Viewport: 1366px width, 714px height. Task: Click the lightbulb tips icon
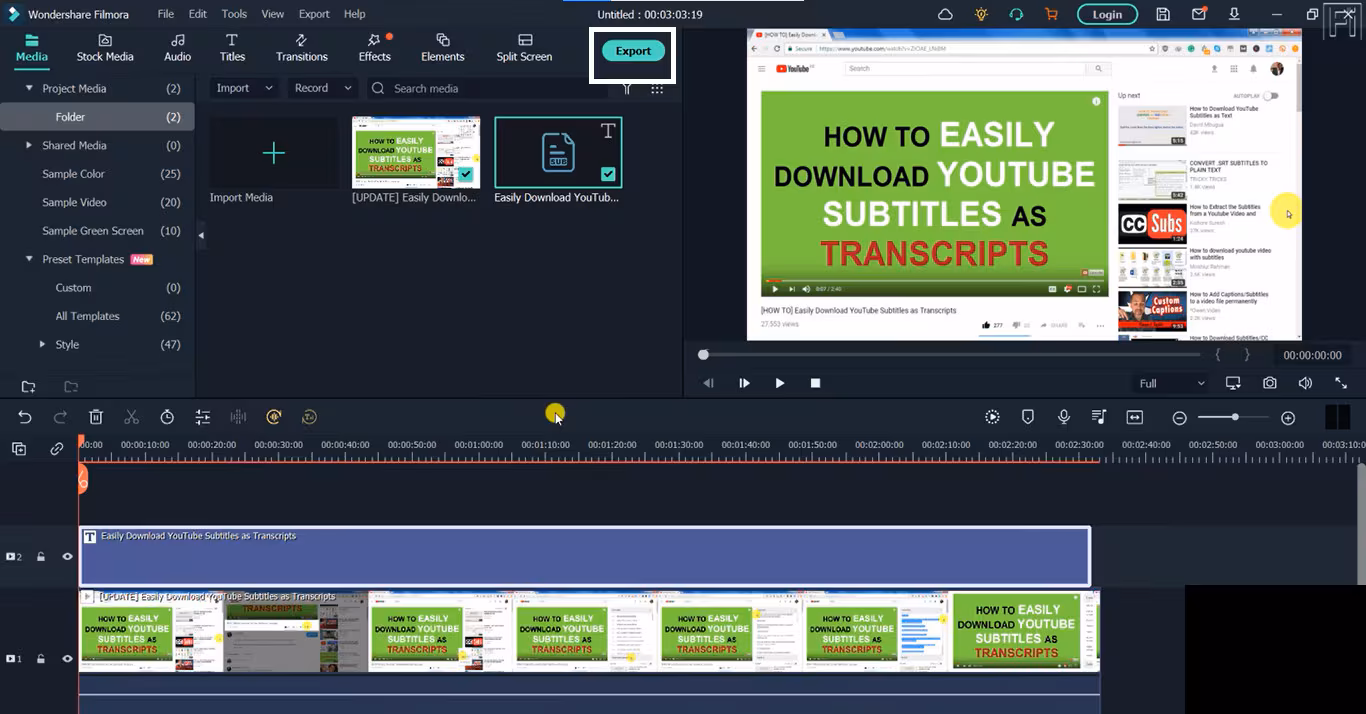[980, 14]
